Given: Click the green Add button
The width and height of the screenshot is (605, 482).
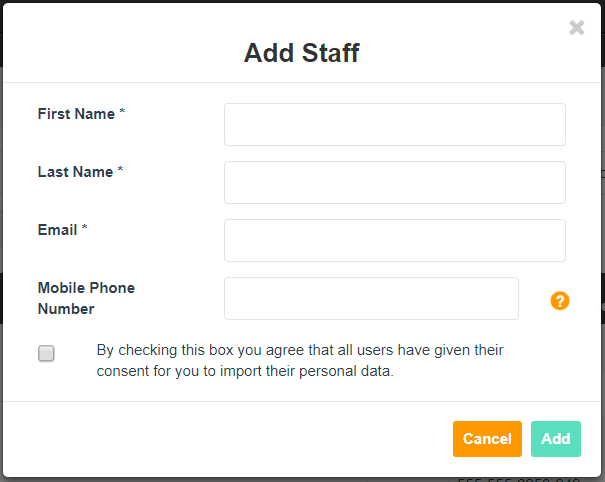Looking at the screenshot, I should tap(556, 439).
